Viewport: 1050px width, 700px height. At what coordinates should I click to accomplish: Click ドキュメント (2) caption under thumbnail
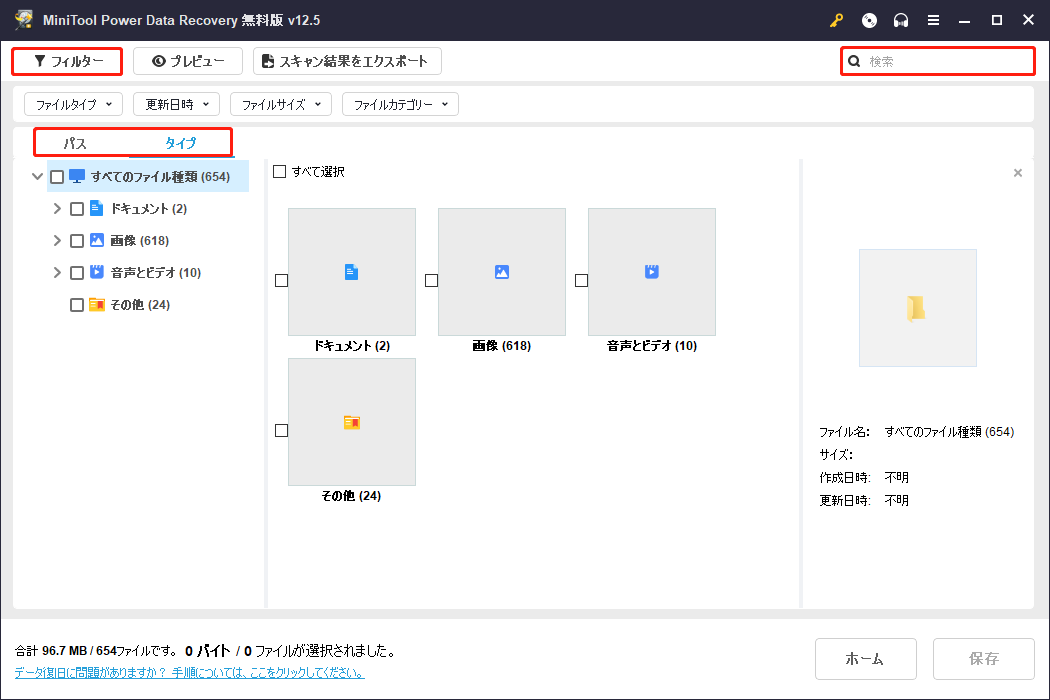click(352, 346)
